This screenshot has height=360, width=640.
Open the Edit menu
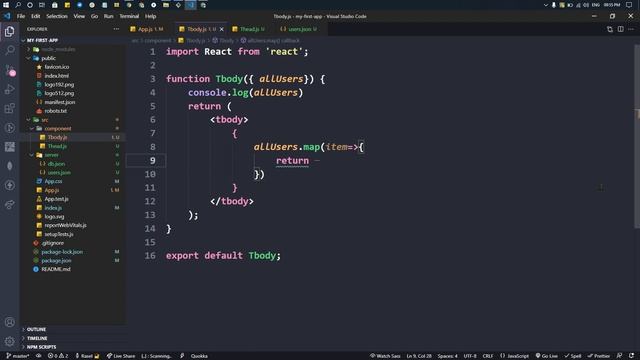36,16
